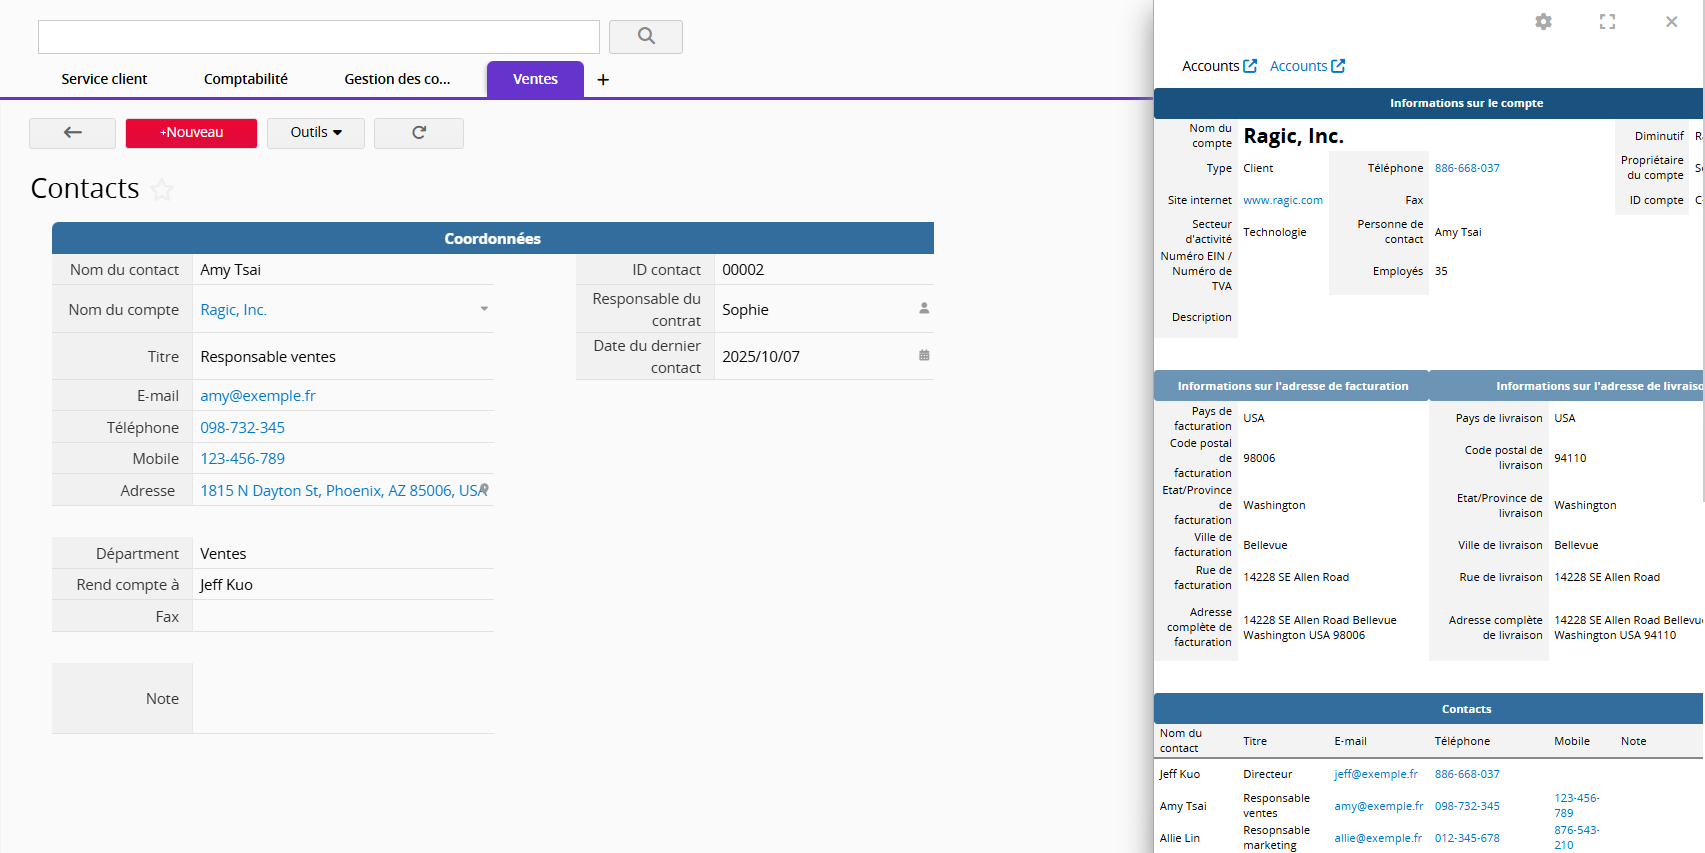The image size is (1705, 853).
Task: Open settings gear in side panel
Action: tap(1543, 22)
